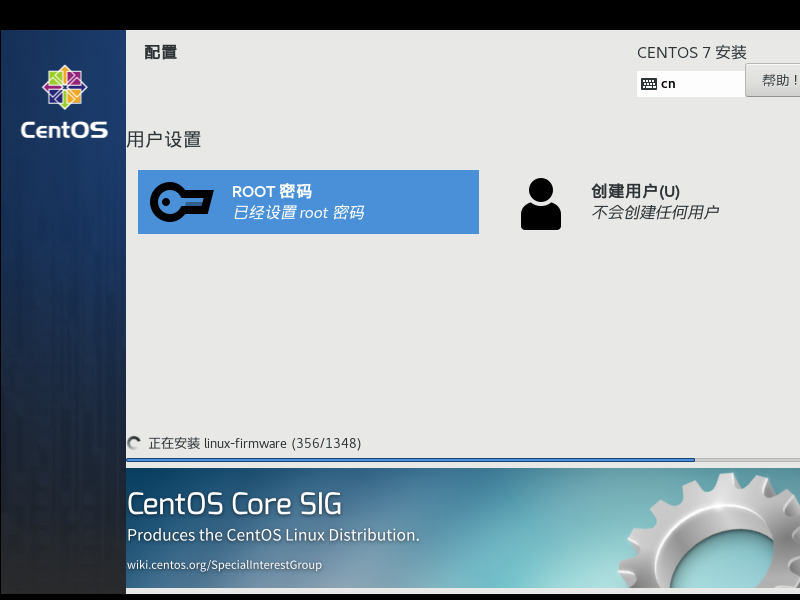Open the ROOT 密码 settings tile
Image resolution: width=800 pixels, height=600 pixels.
308,202
